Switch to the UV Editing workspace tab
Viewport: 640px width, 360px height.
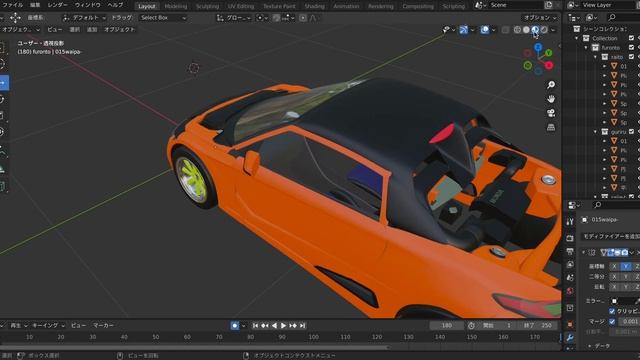pyautogui.click(x=241, y=6)
